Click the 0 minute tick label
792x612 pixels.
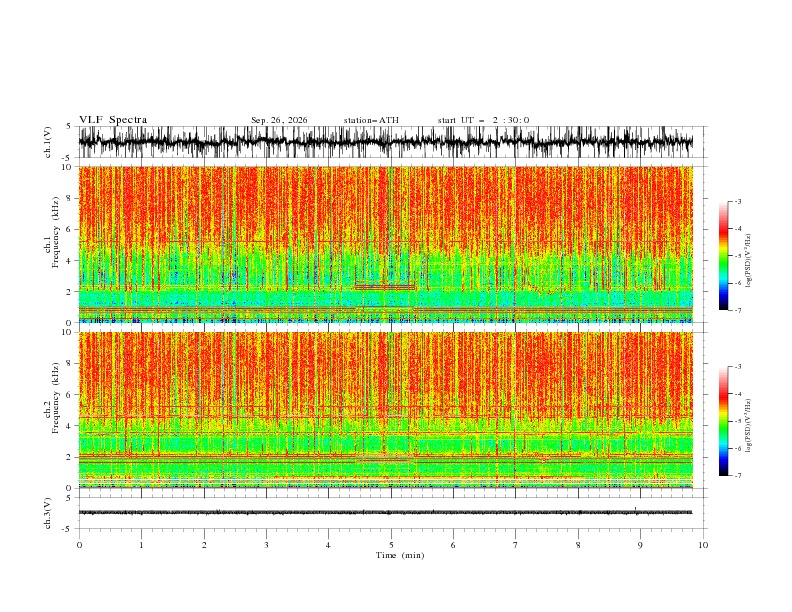(x=79, y=545)
